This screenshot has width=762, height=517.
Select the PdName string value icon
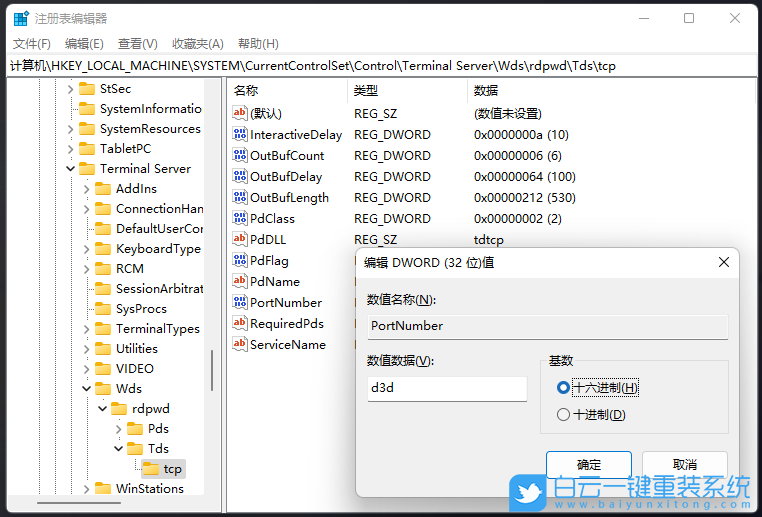[x=240, y=281]
